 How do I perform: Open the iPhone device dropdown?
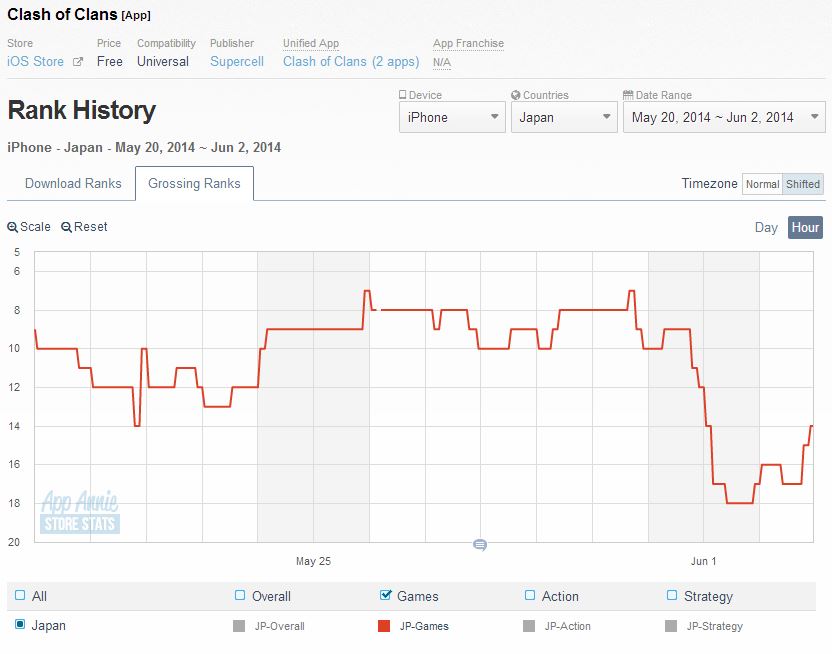(x=452, y=117)
